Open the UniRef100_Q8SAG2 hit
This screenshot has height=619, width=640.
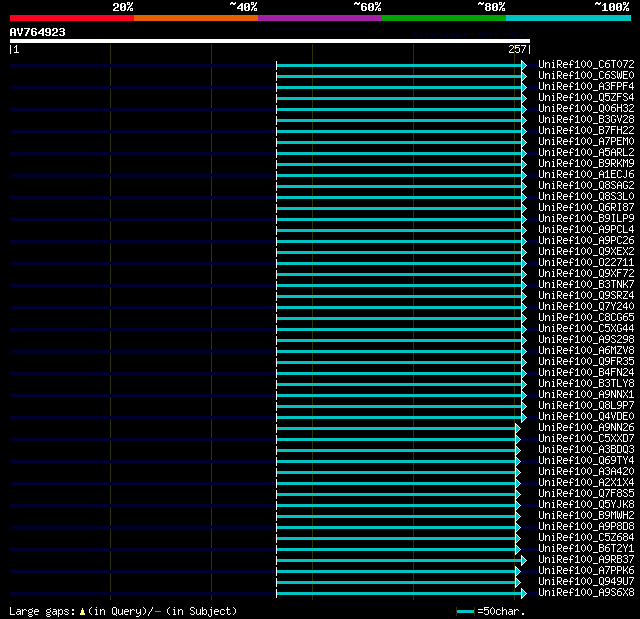tap(586, 186)
